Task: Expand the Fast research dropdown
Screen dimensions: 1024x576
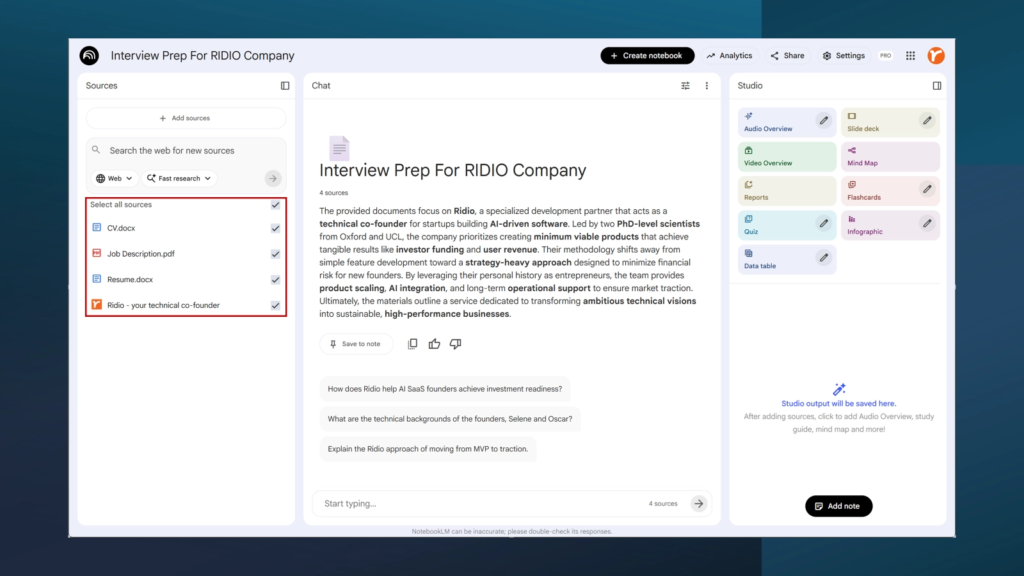Action: (180, 179)
